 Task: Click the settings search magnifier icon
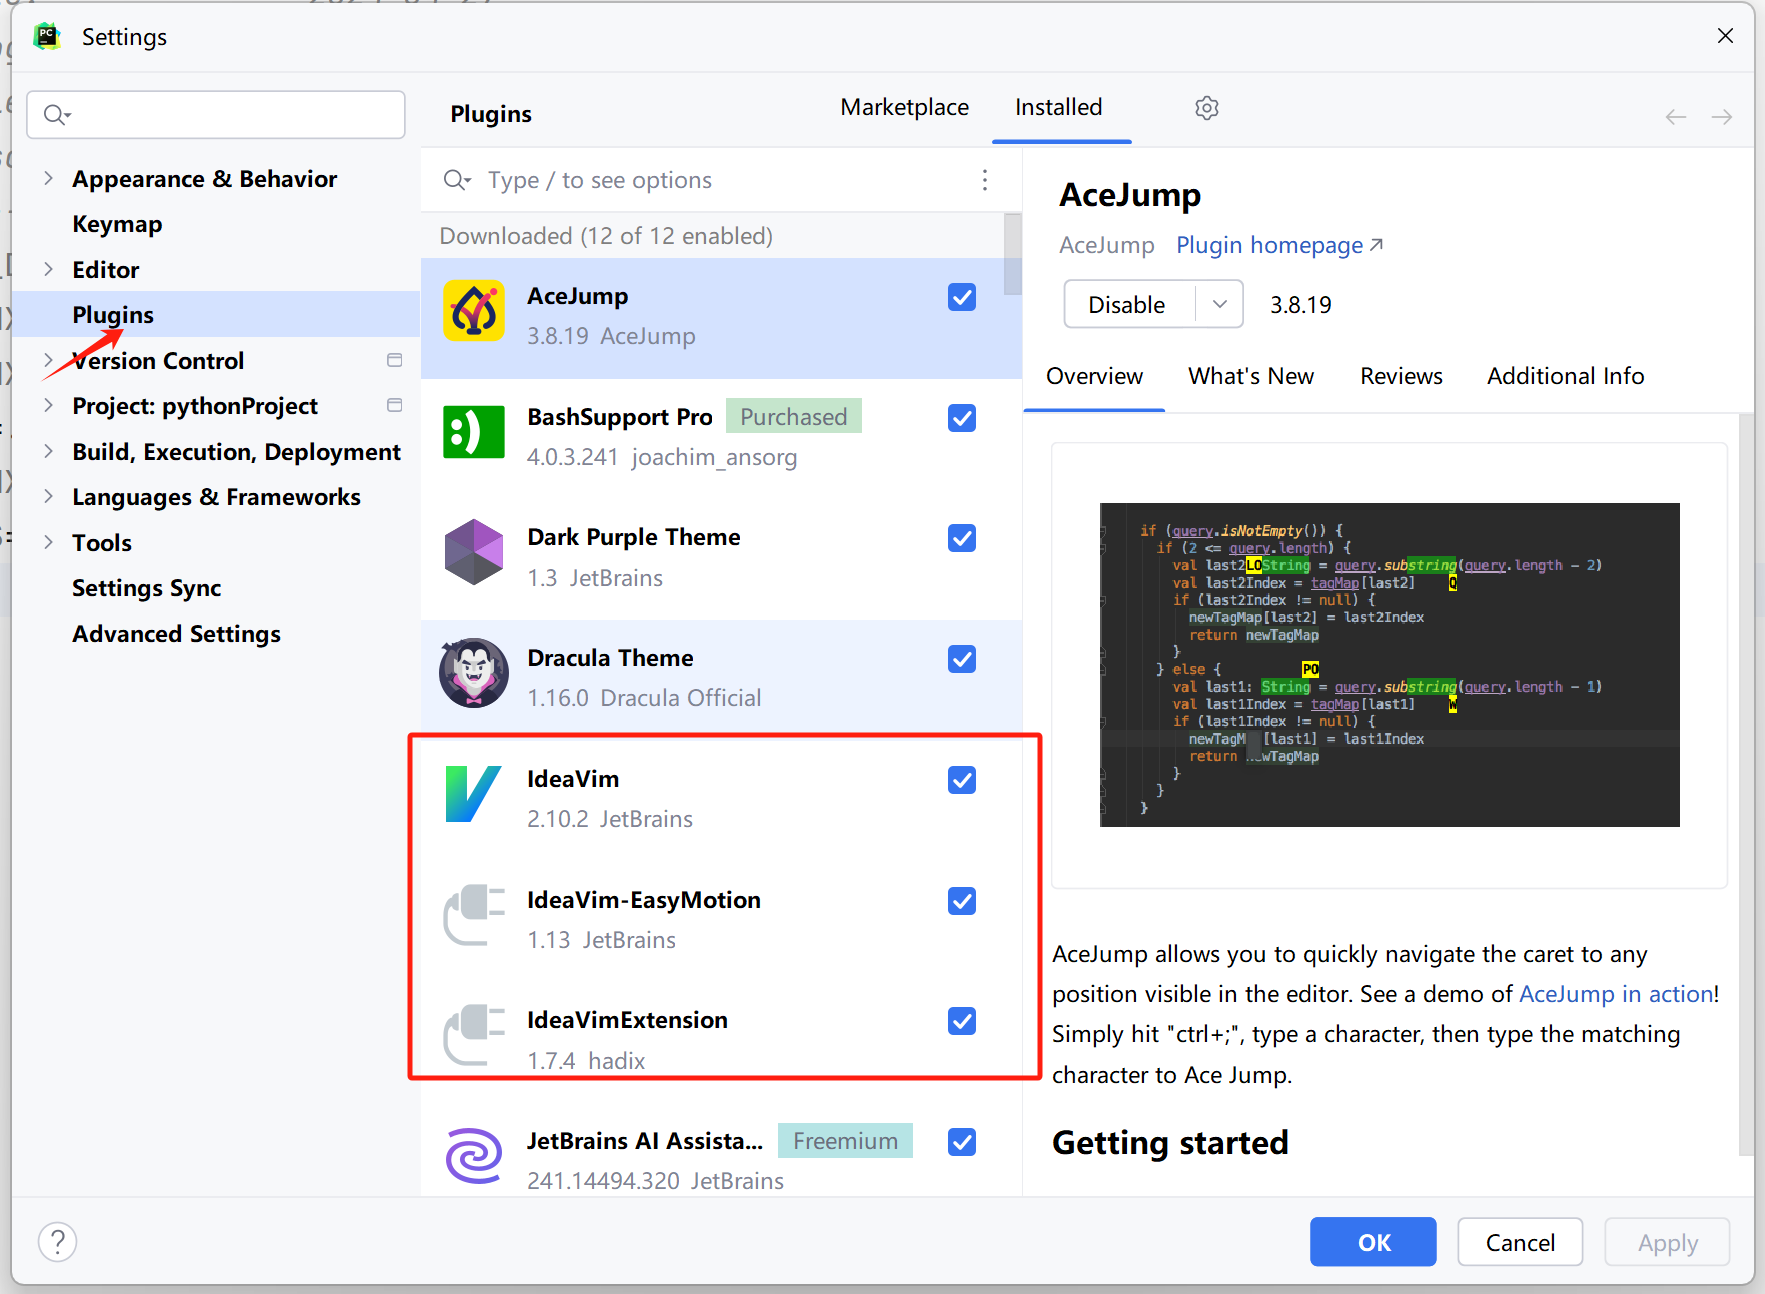coord(57,115)
